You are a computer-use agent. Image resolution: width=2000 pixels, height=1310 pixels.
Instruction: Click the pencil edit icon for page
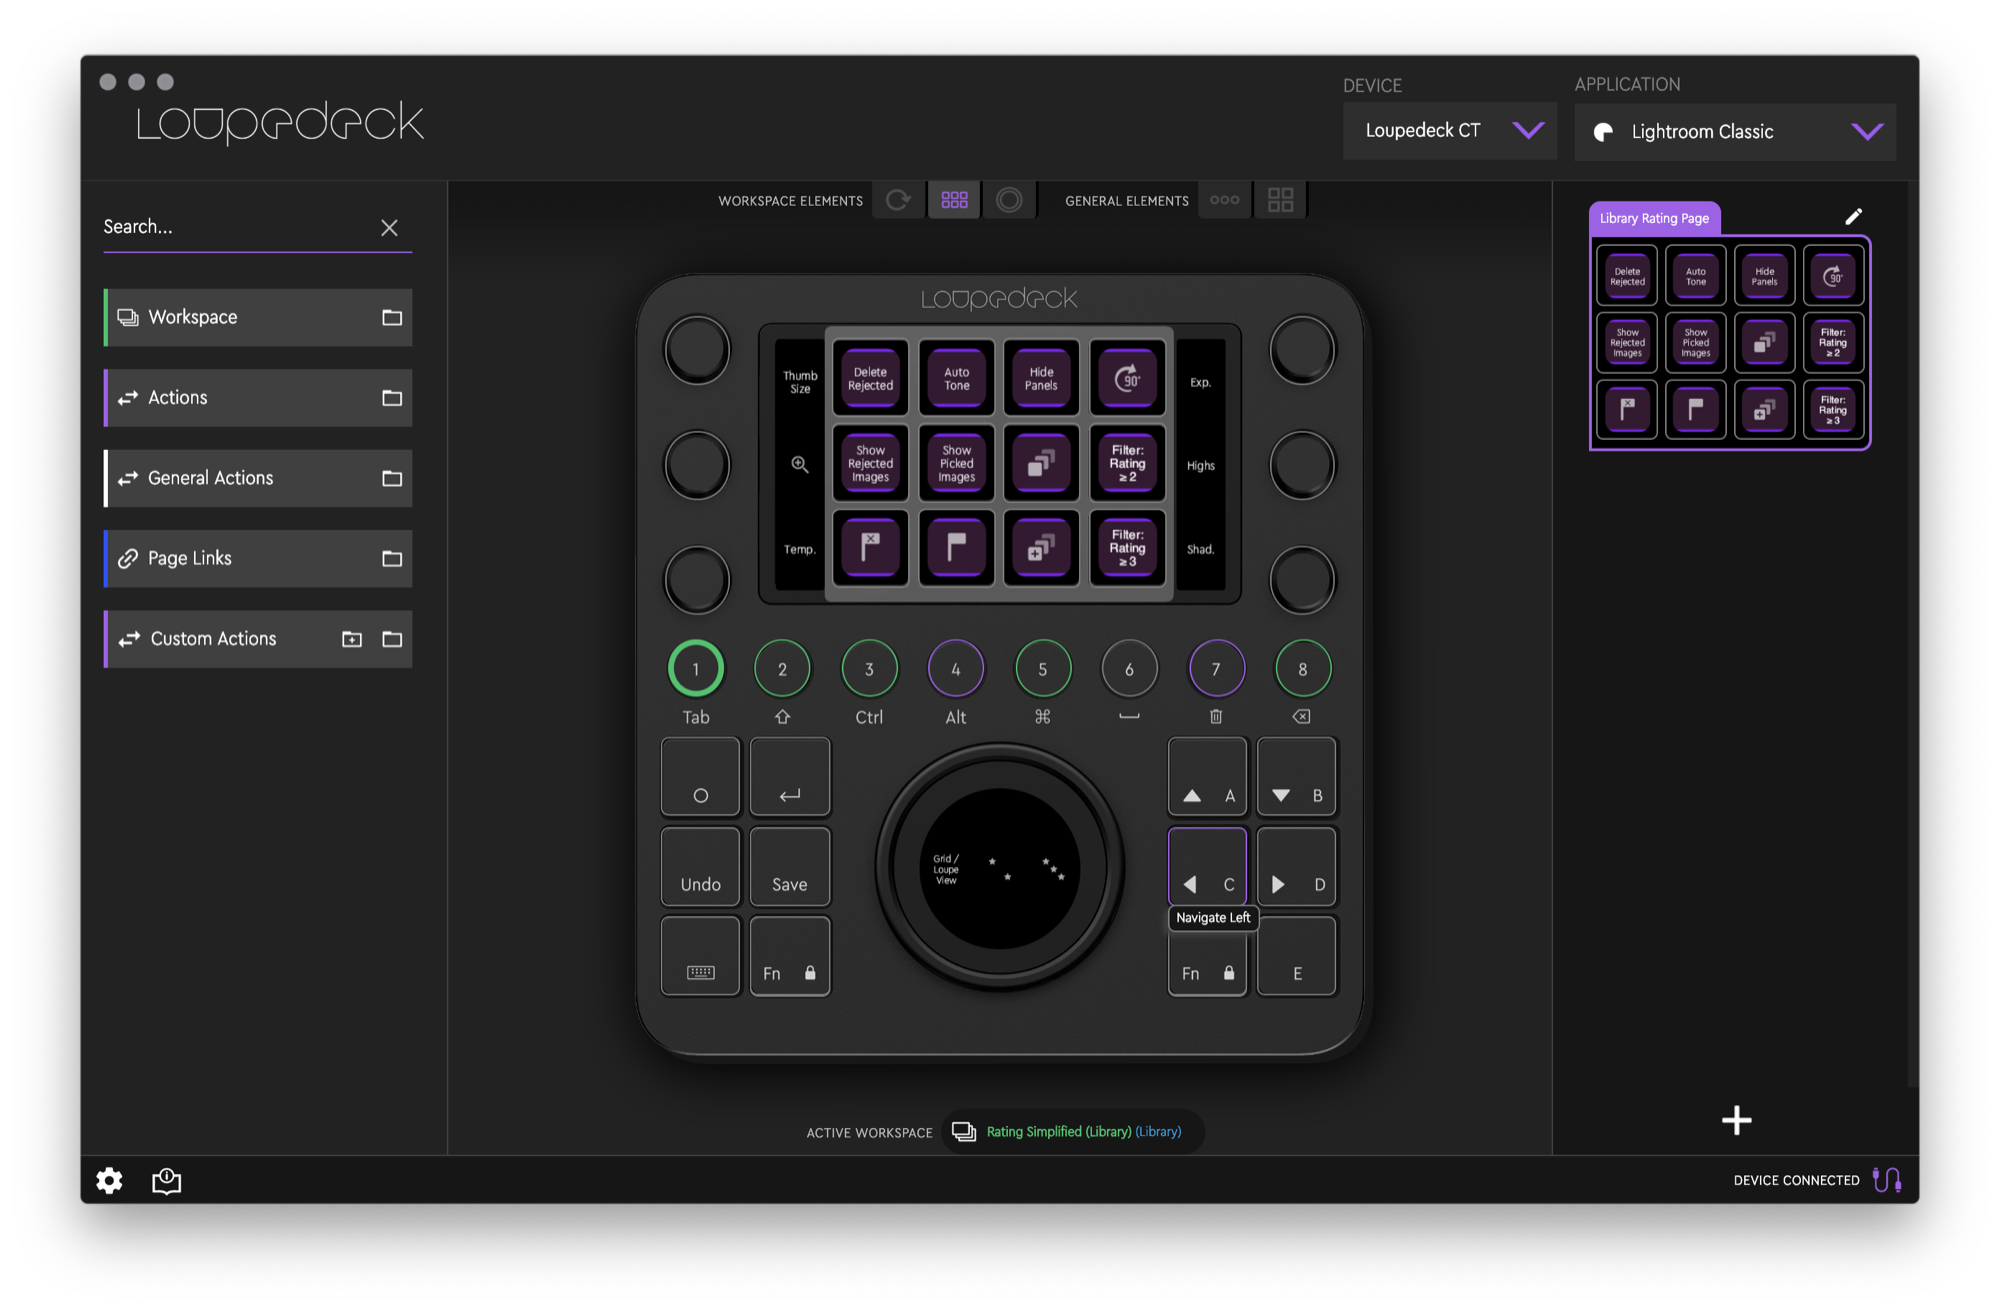[1853, 217]
